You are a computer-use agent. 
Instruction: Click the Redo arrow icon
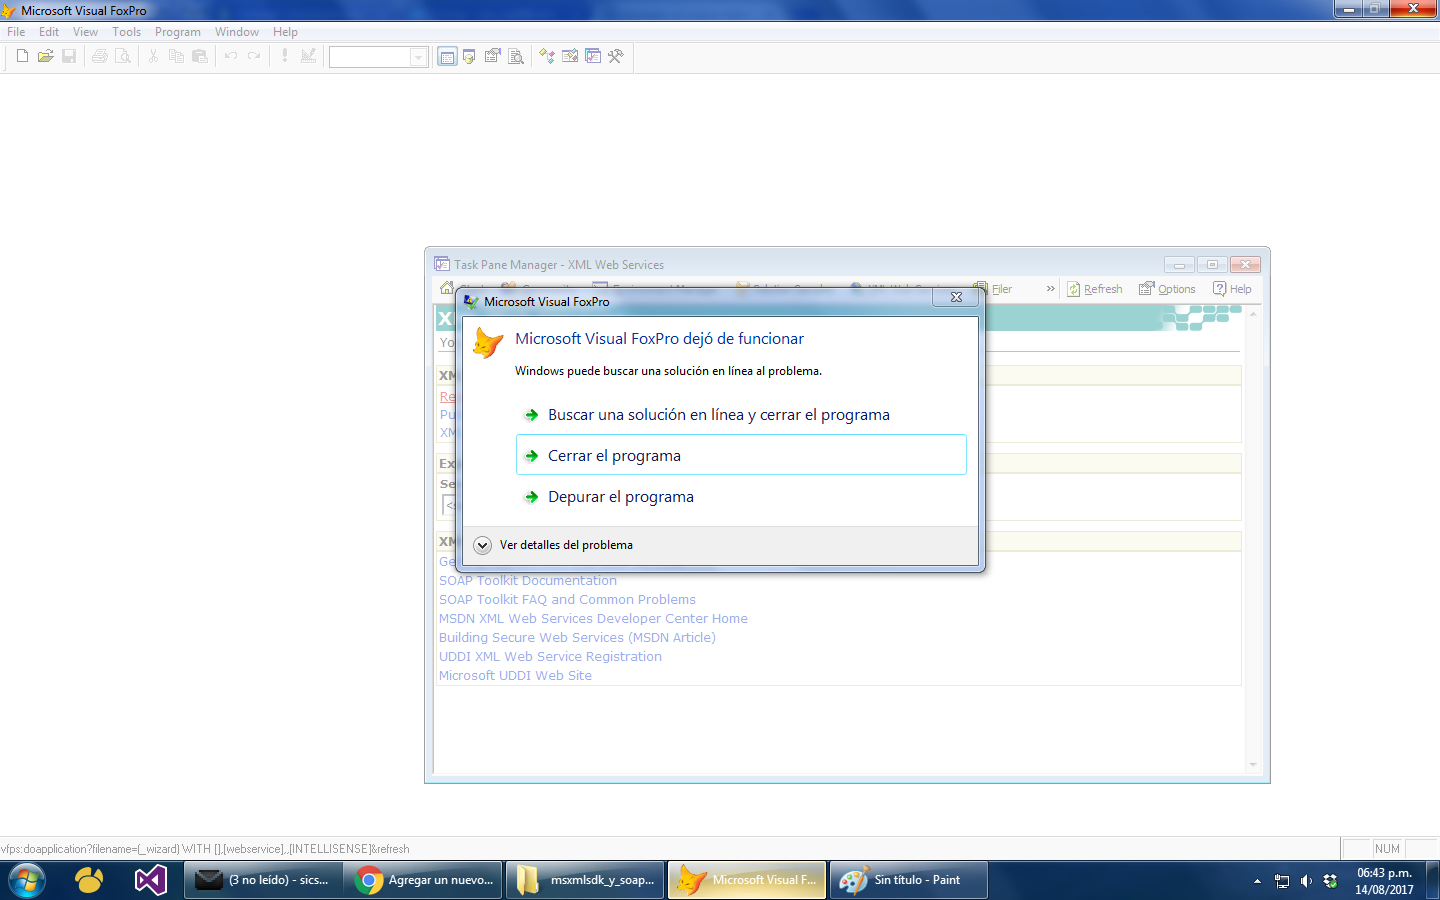(254, 56)
